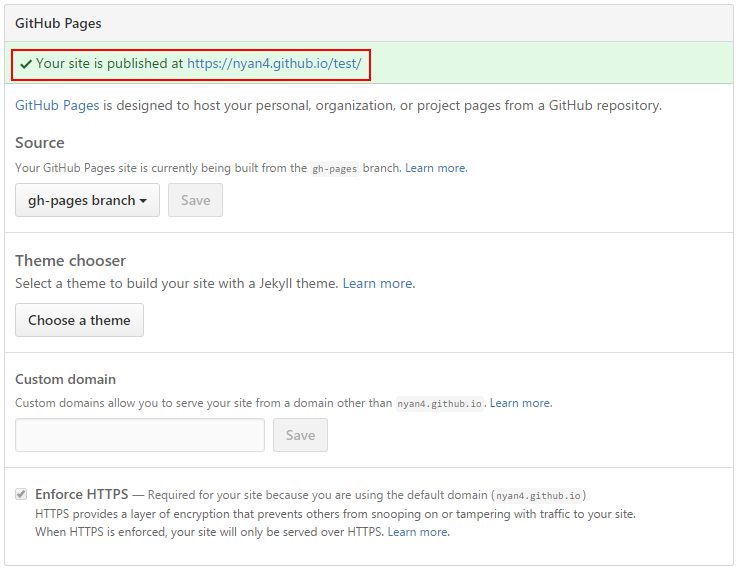
Task: Focus the Custom domain text field
Action: coord(140,435)
